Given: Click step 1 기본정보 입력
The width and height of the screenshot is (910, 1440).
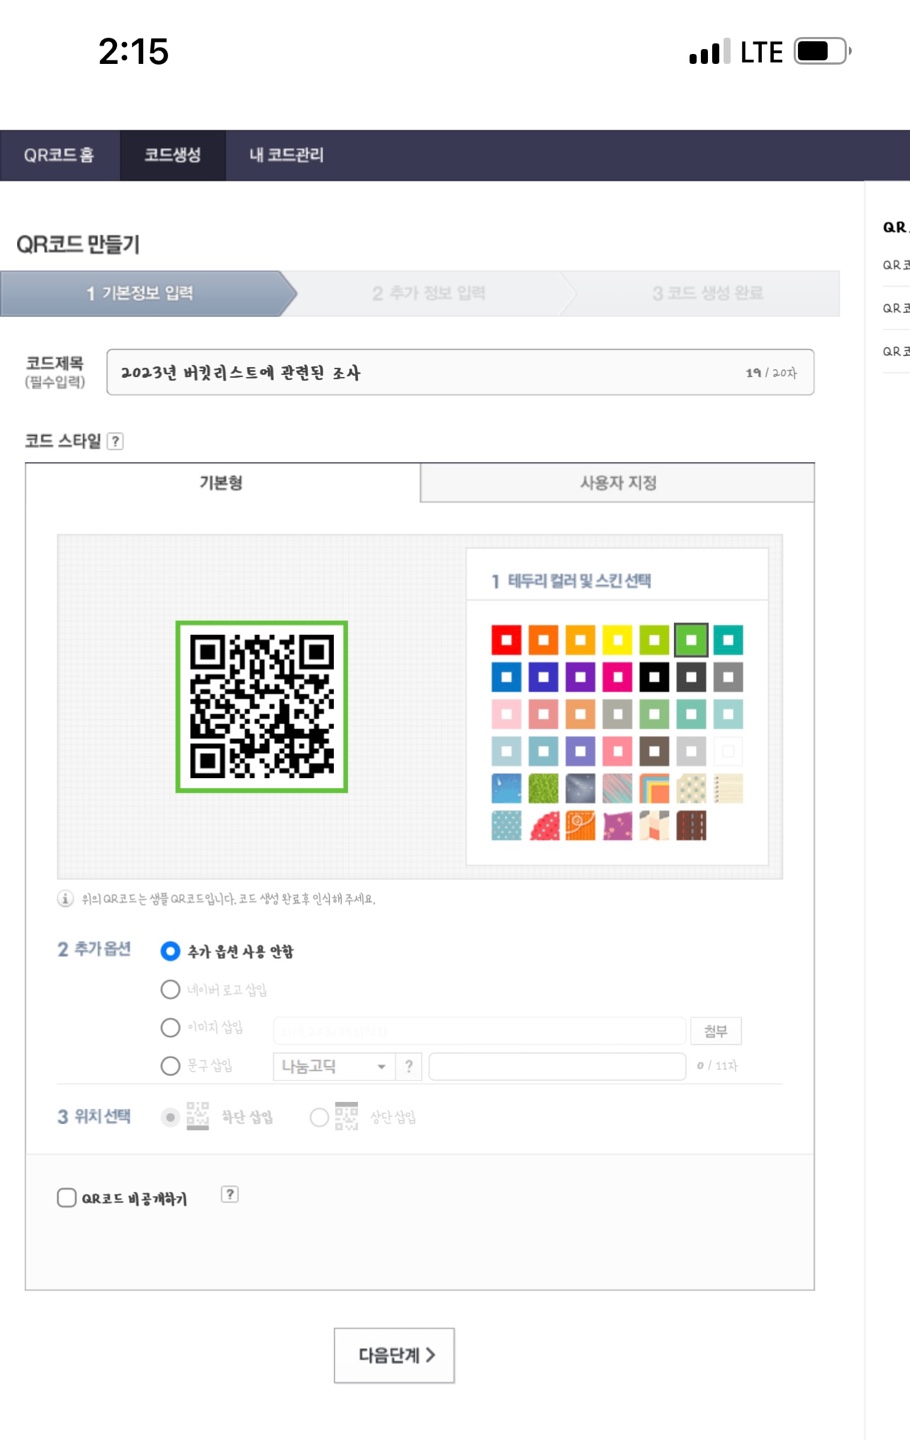Looking at the screenshot, I should [x=140, y=293].
